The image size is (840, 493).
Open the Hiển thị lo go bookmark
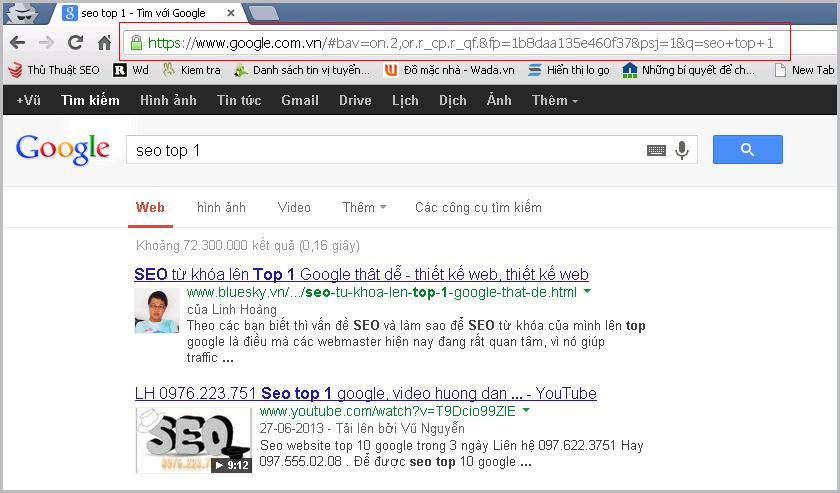click(x=568, y=70)
